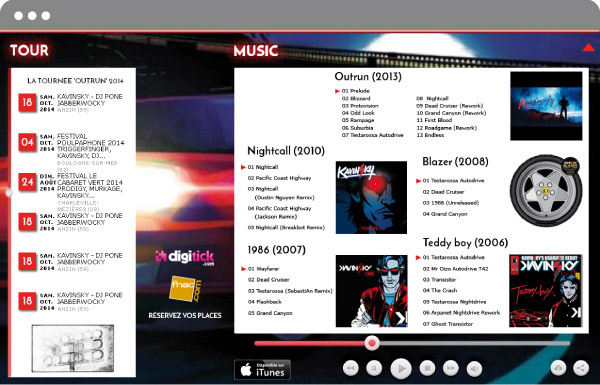
Task: Play 06 Arpanet Nightdrive Rework
Action: (x=461, y=313)
